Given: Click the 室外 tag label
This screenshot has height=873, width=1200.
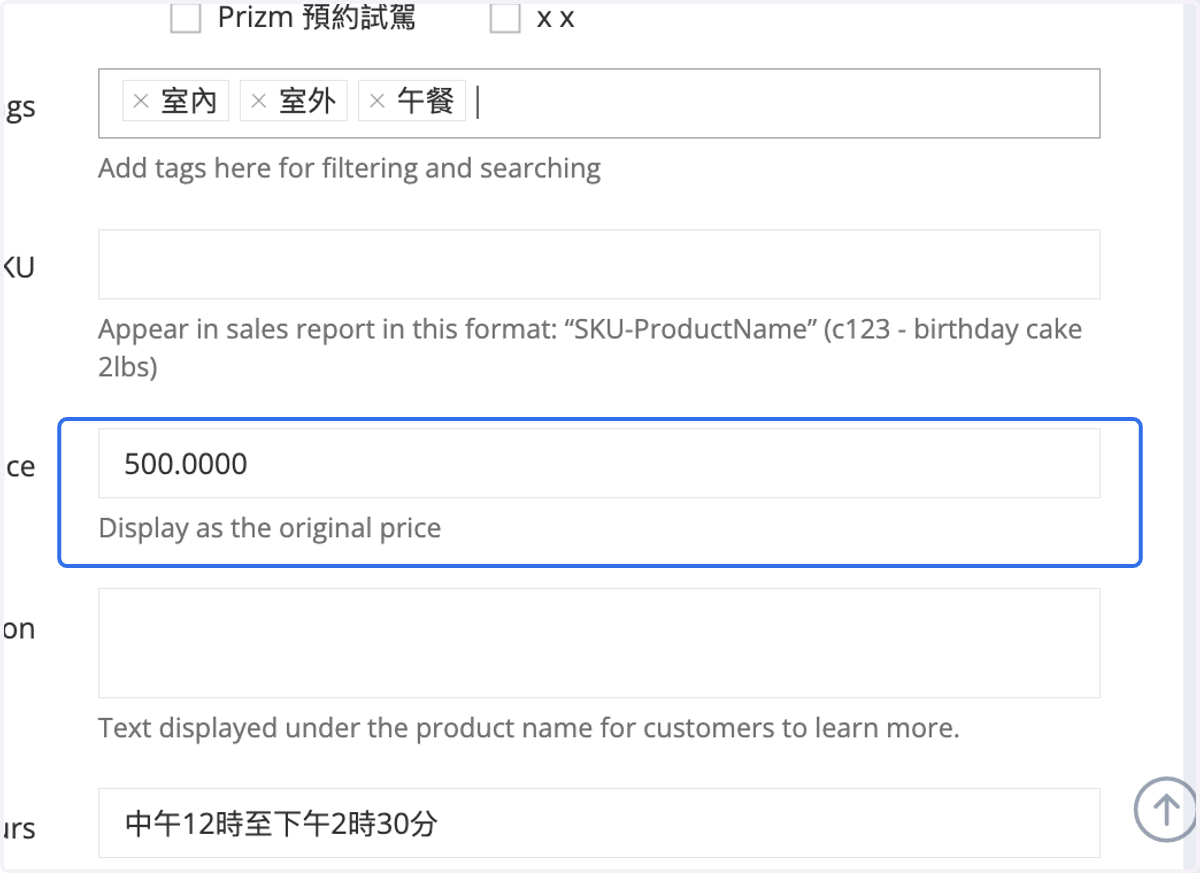Looking at the screenshot, I should click(x=307, y=101).
